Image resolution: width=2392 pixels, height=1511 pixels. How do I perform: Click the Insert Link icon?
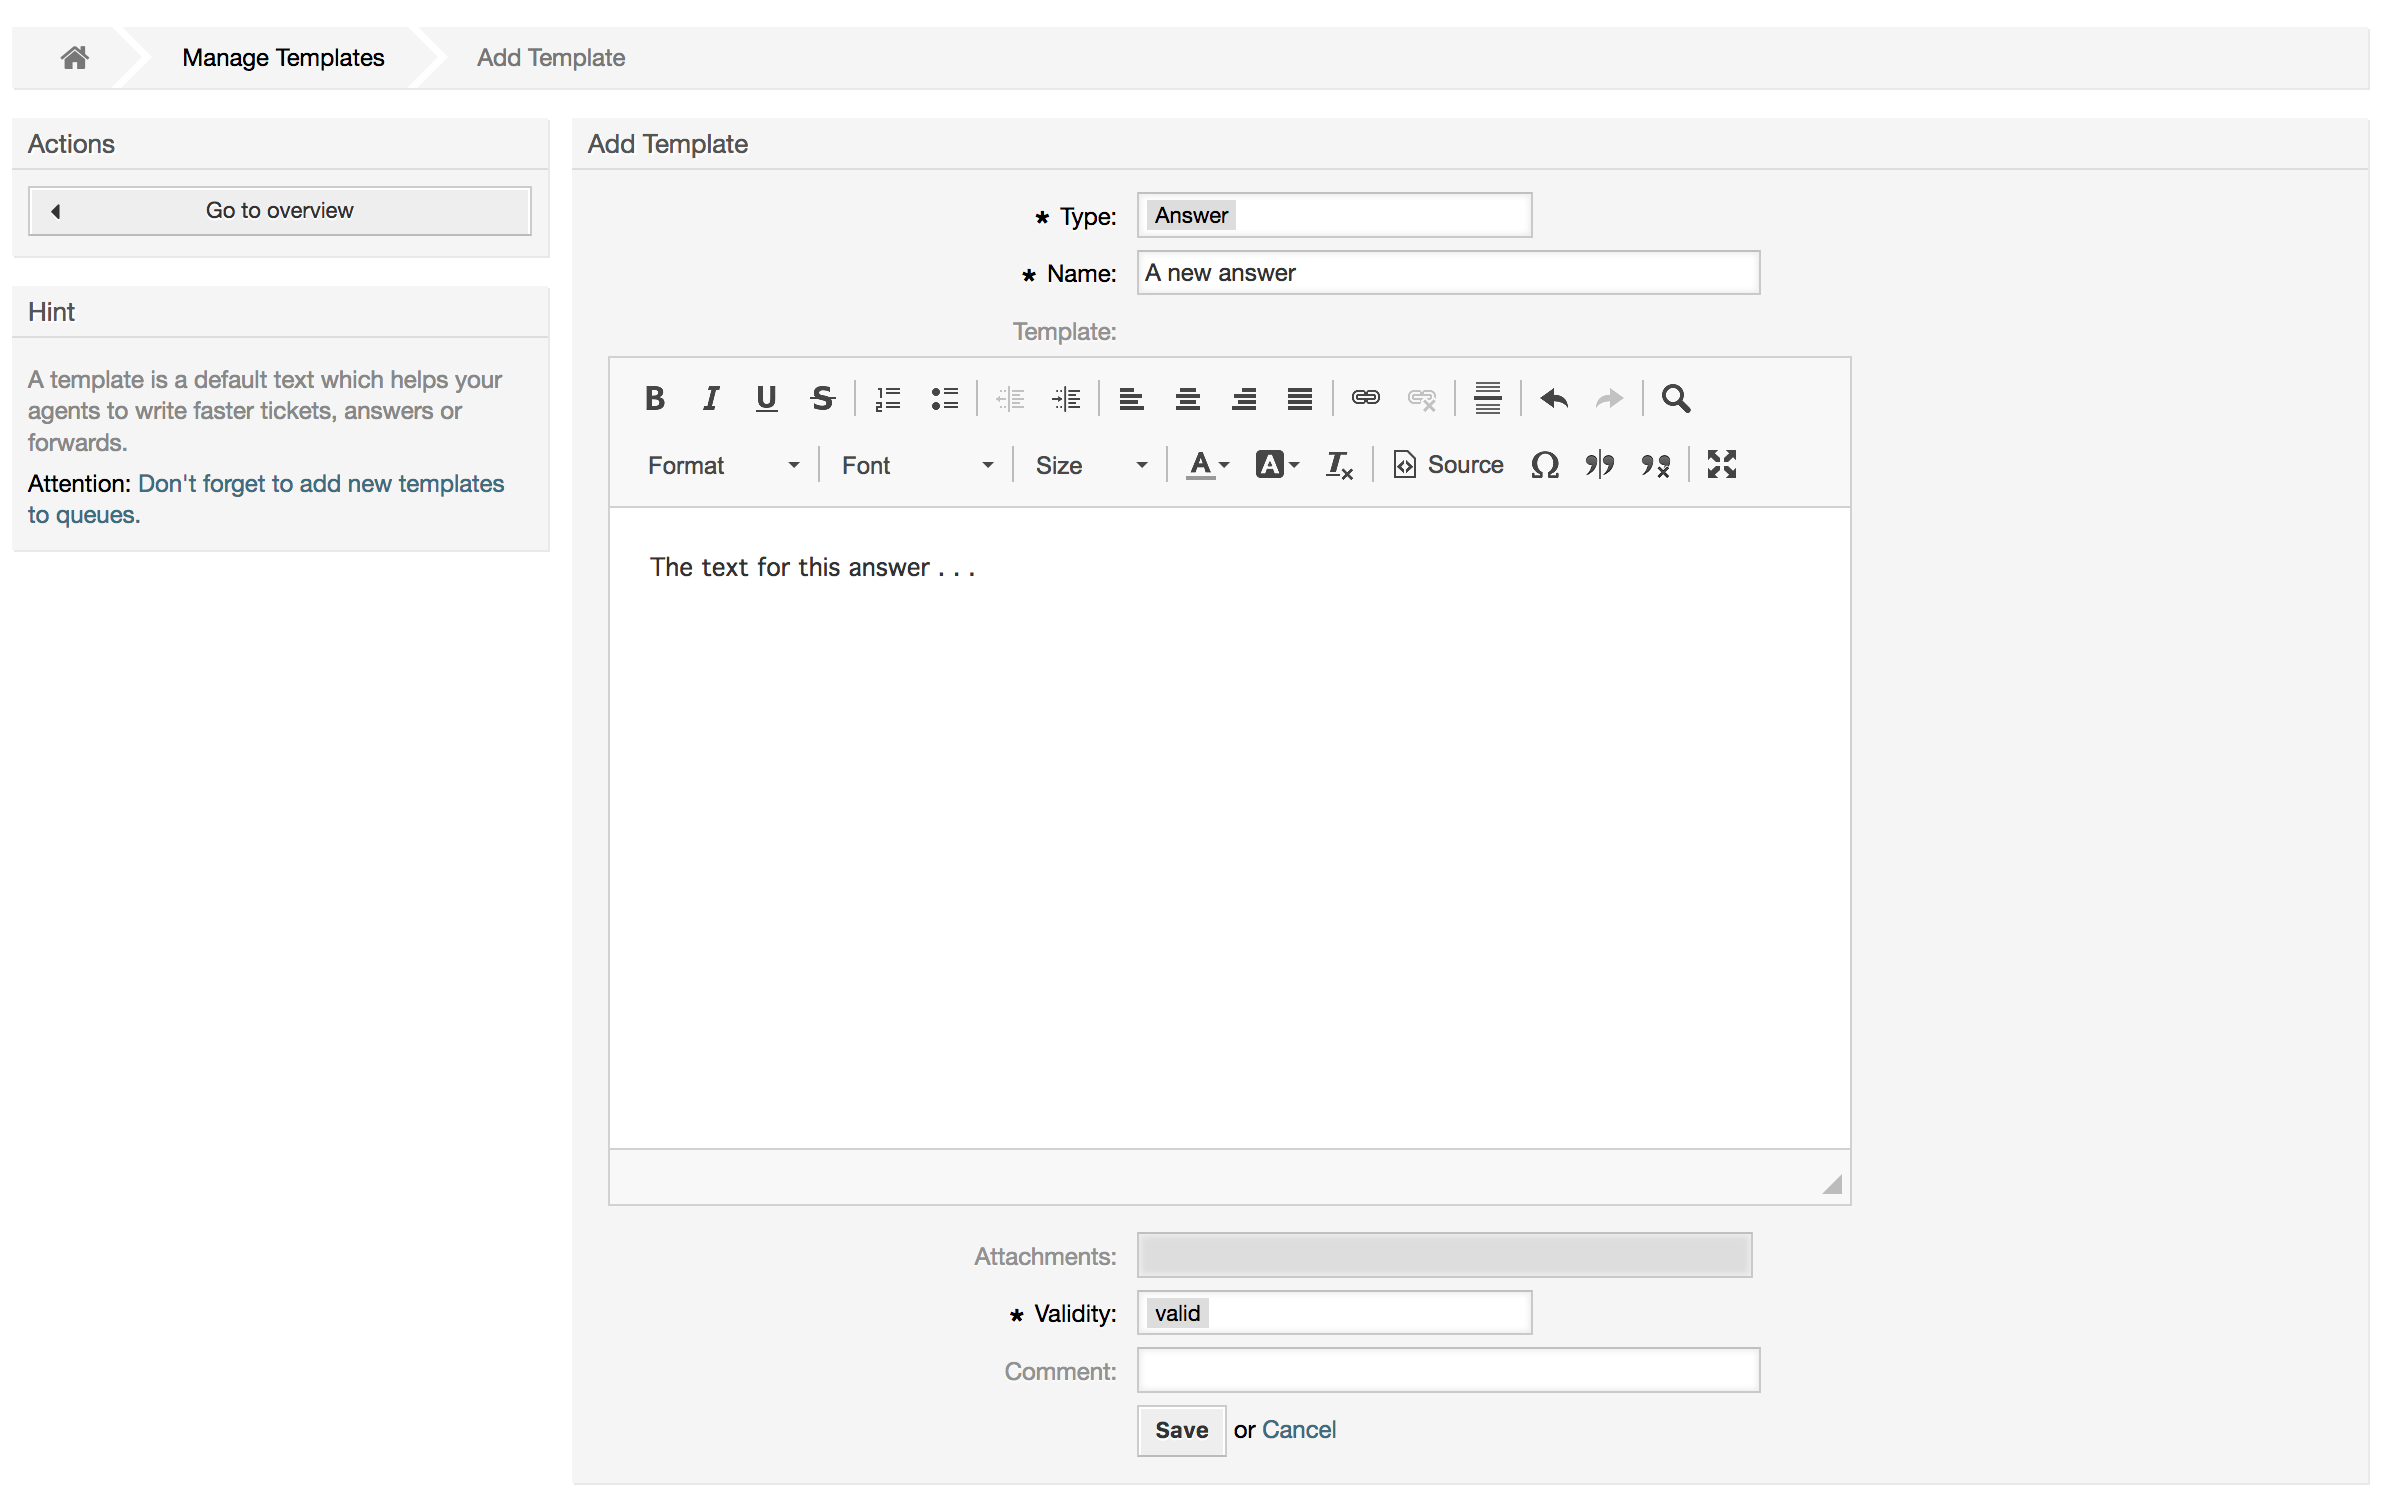(x=1367, y=399)
